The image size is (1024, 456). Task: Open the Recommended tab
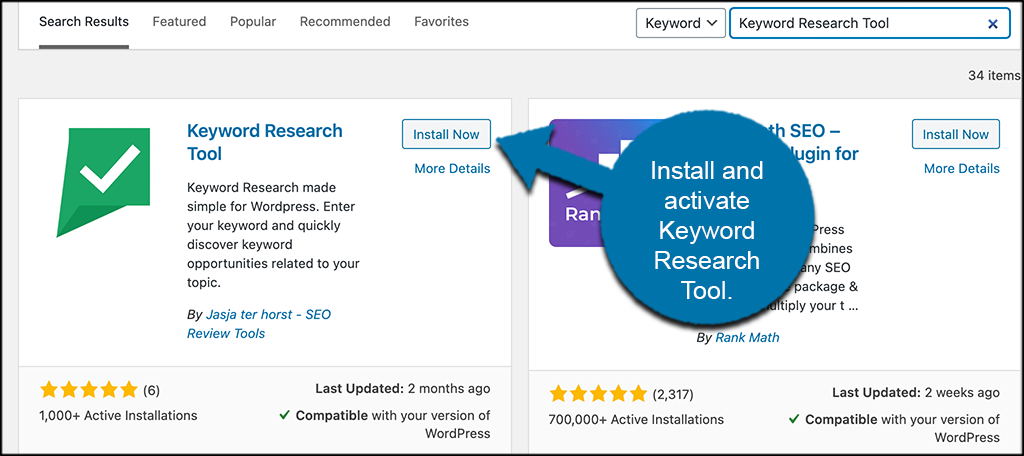tap(345, 22)
